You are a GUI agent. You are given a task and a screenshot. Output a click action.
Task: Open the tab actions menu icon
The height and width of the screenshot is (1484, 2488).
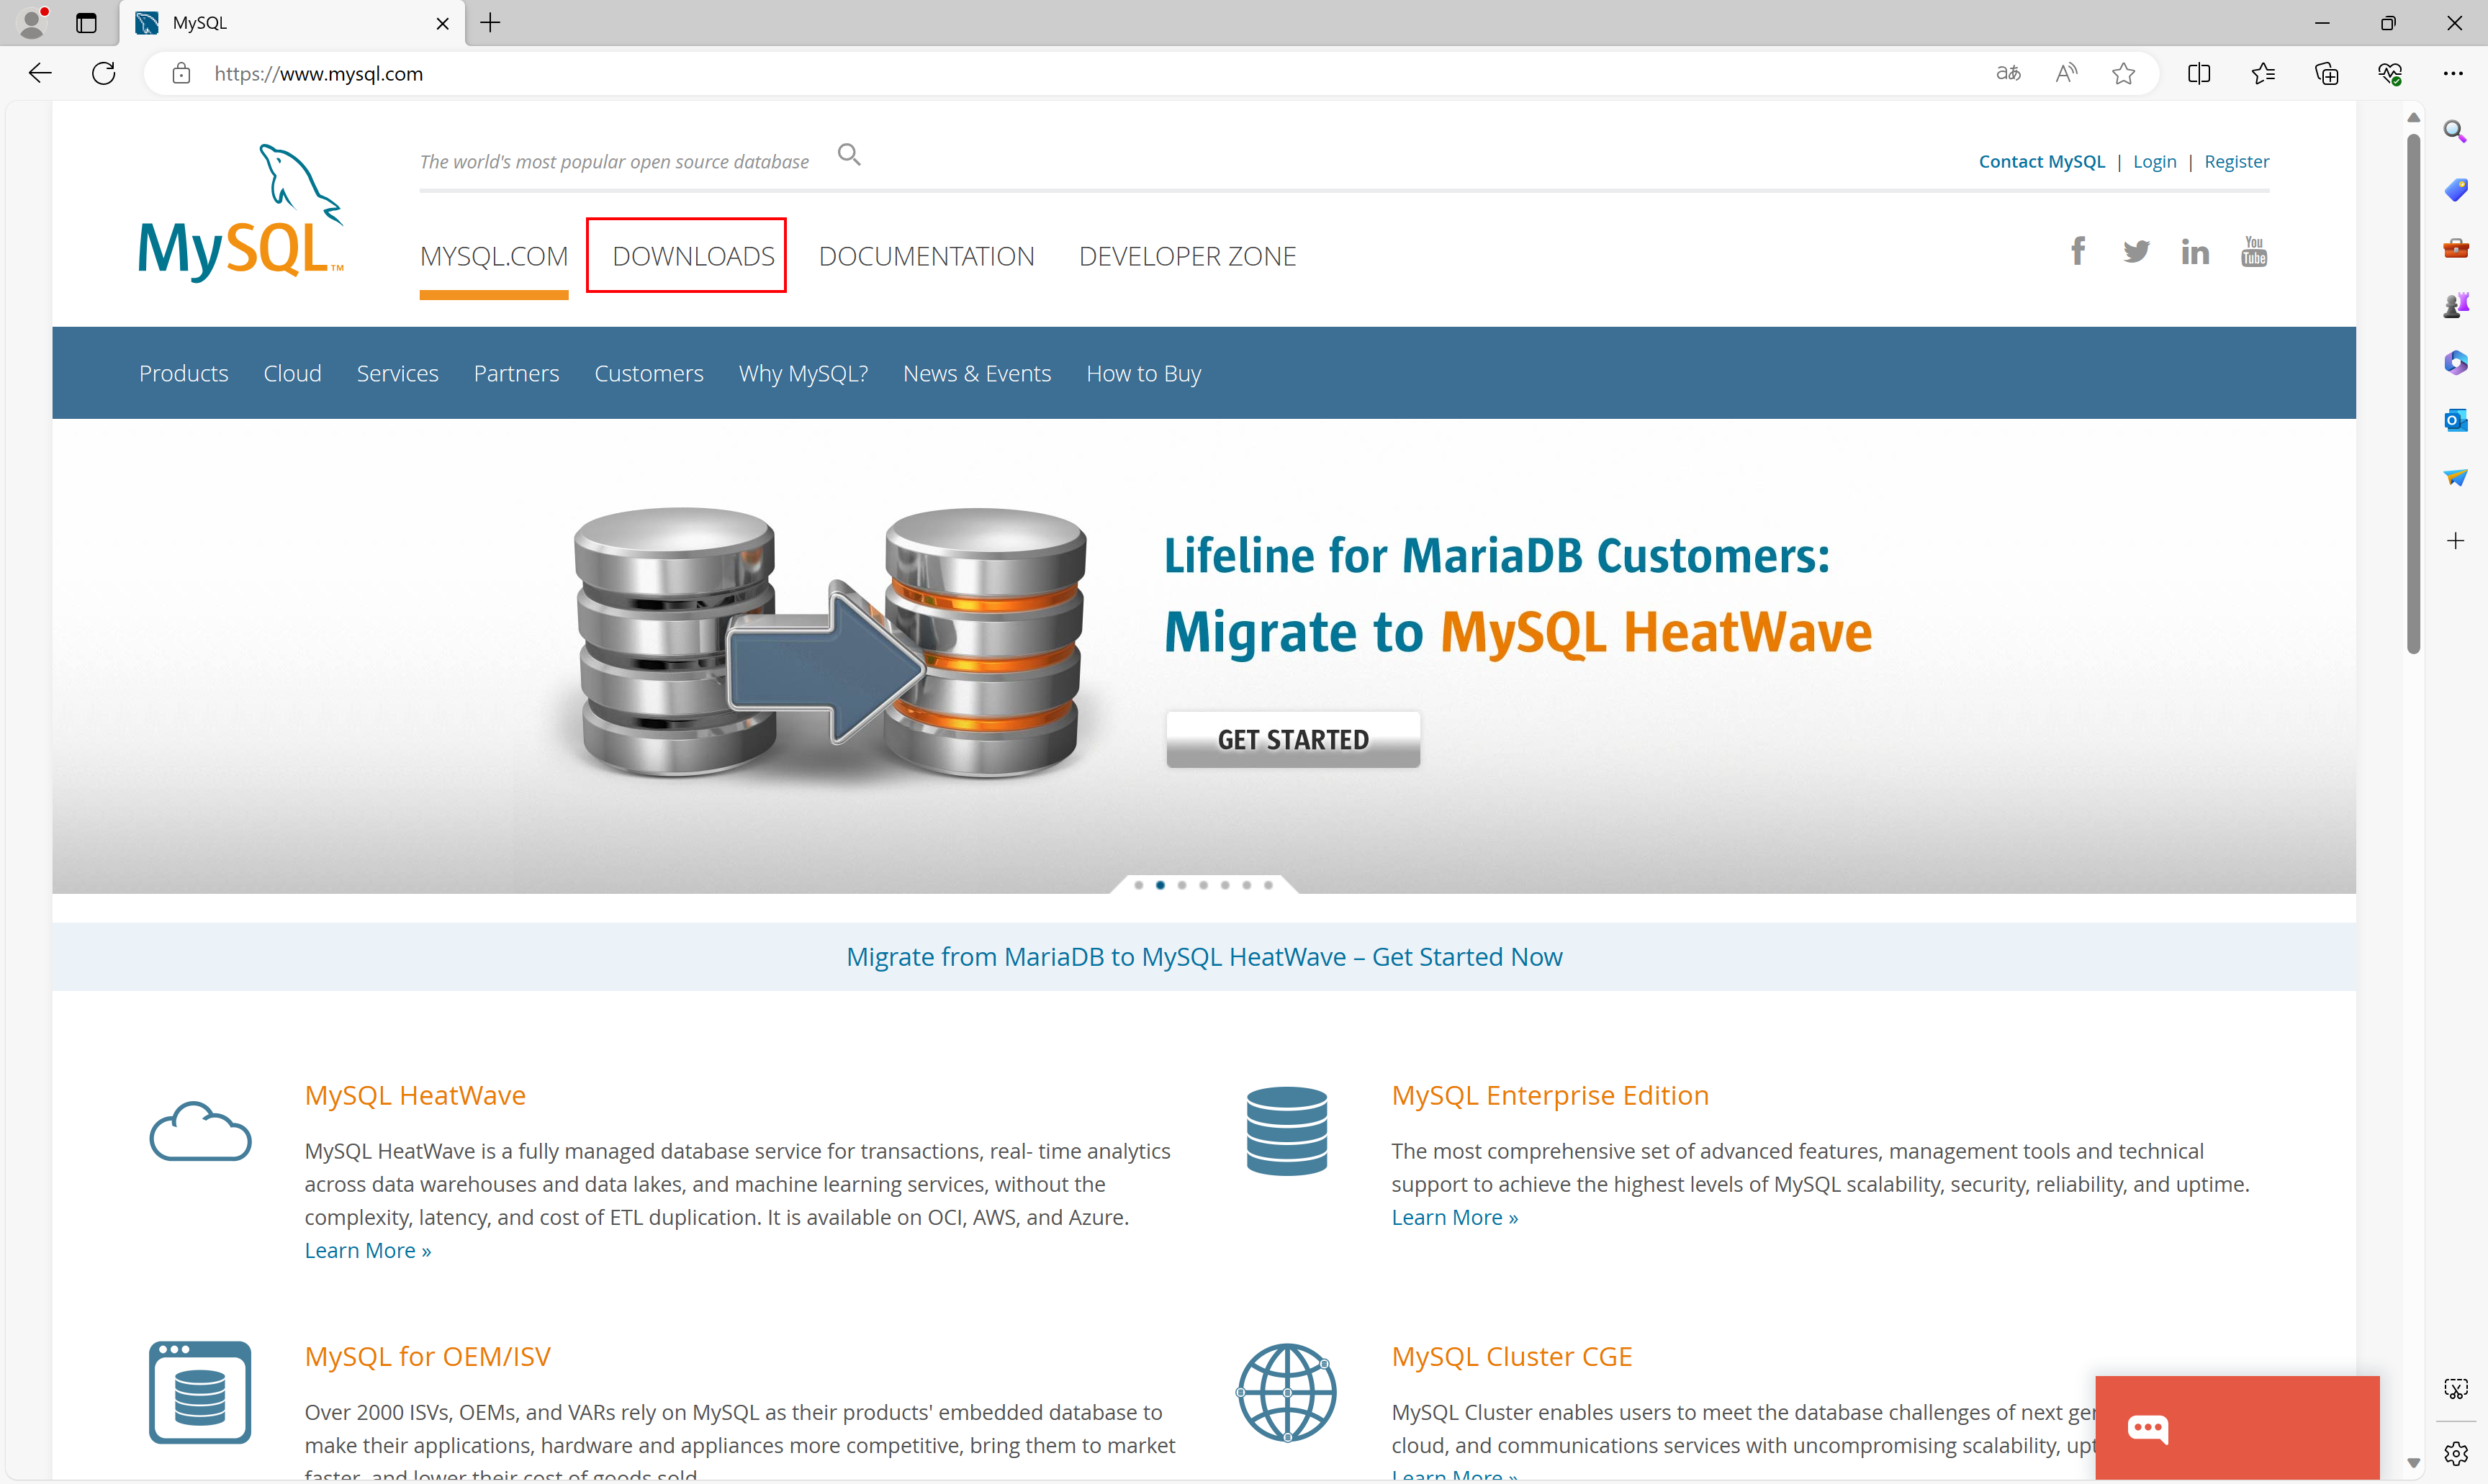[87, 23]
